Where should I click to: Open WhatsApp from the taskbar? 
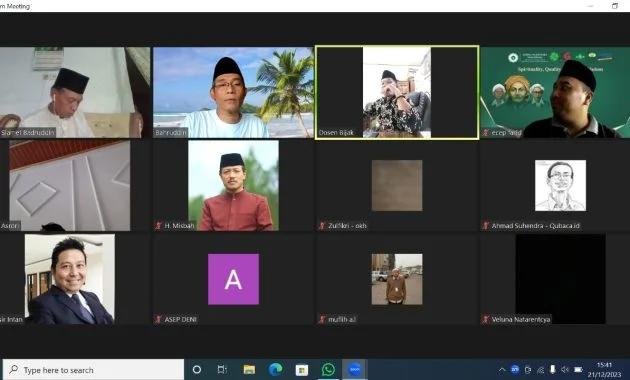pyautogui.click(x=328, y=370)
